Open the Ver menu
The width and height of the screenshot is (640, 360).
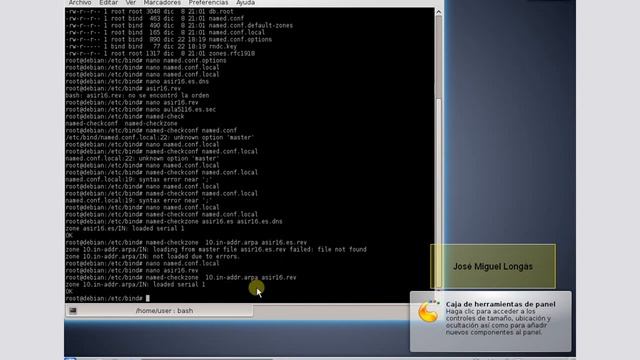(131, 2)
